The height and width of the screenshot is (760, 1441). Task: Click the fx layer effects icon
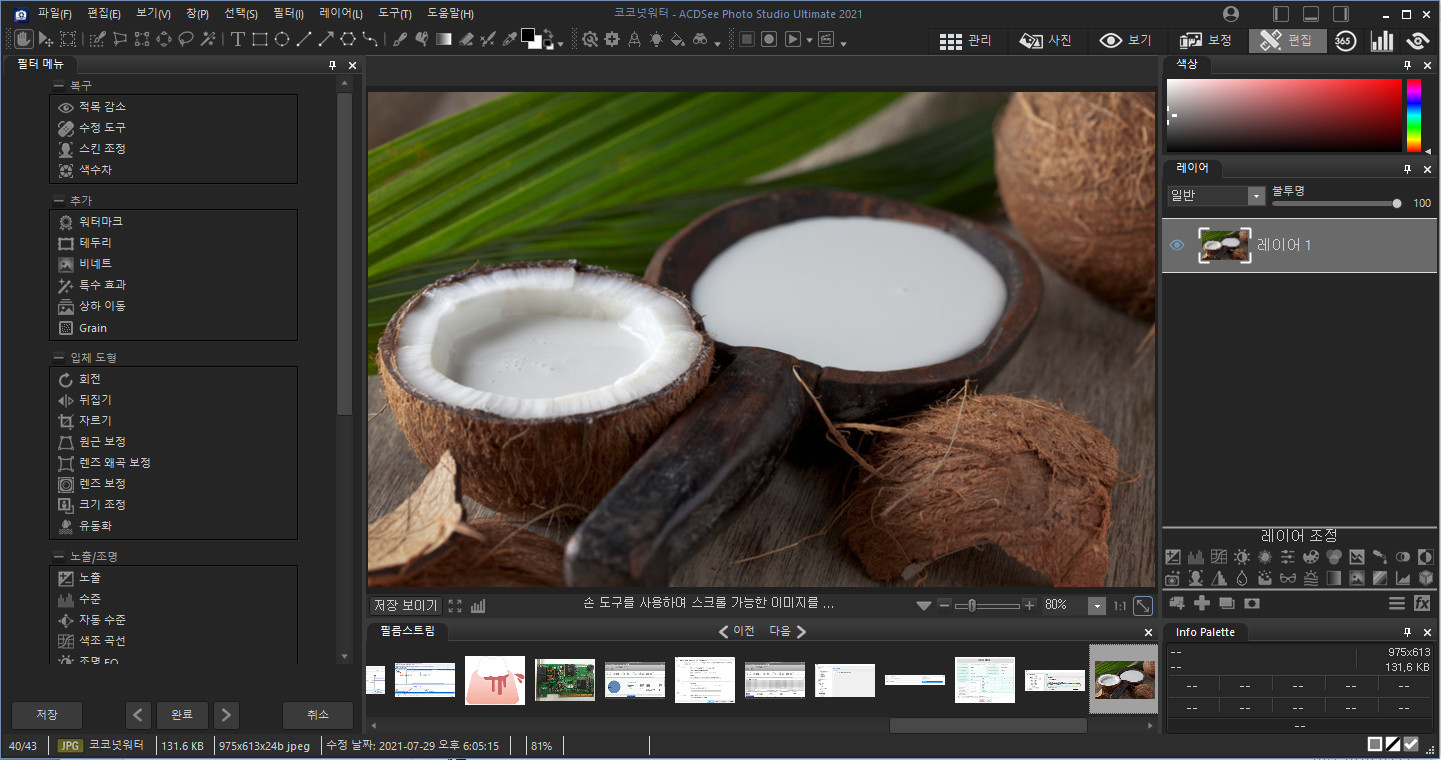[1422, 603]
